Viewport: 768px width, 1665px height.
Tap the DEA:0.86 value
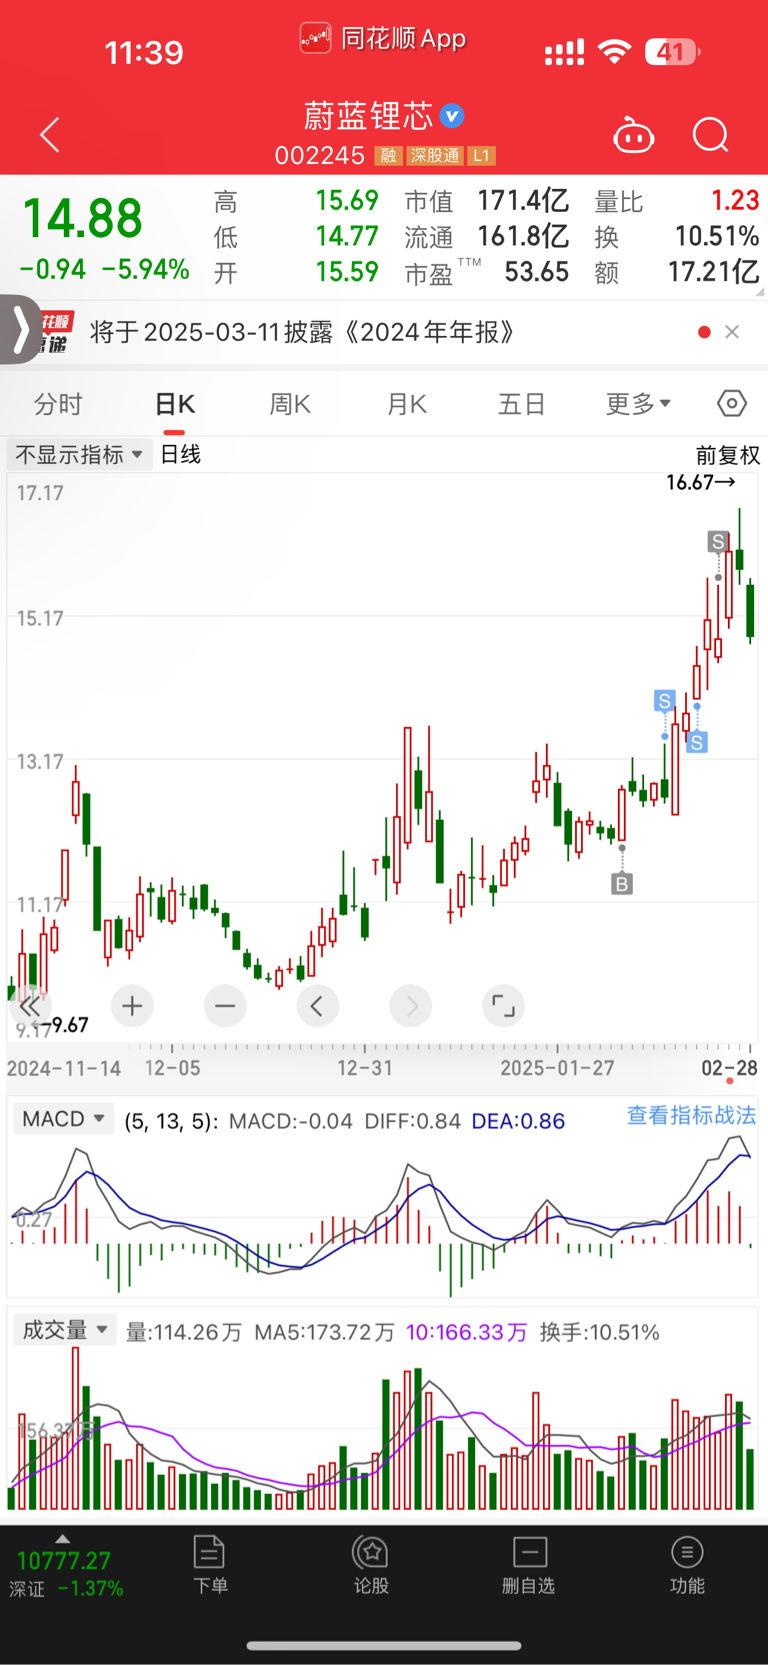(518, 1121)
